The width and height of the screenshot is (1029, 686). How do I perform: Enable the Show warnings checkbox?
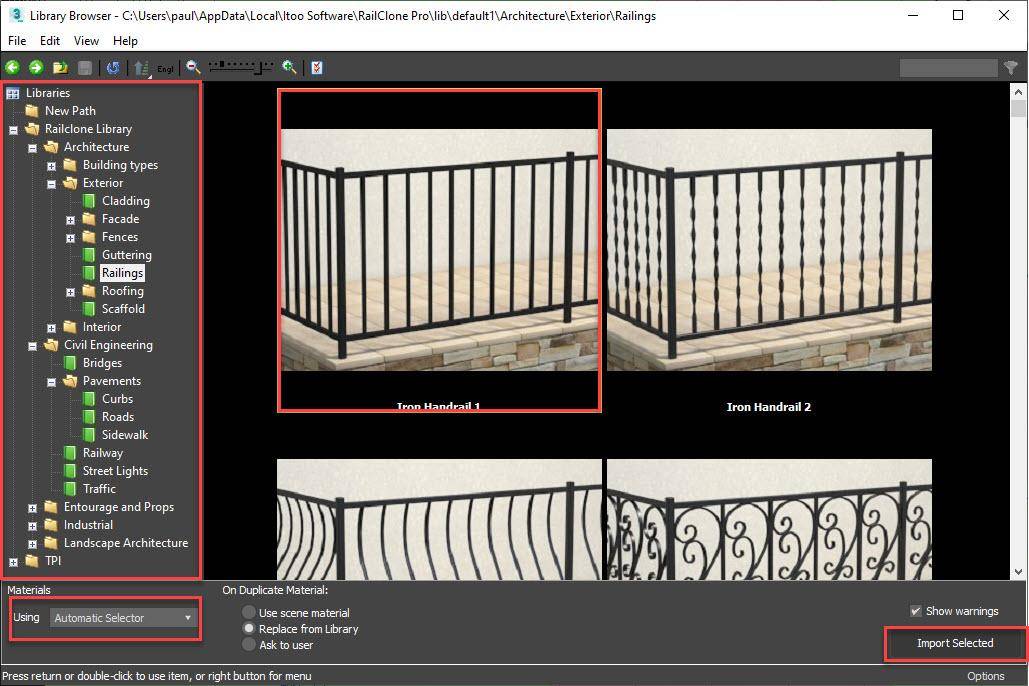(x=915, y=611)
